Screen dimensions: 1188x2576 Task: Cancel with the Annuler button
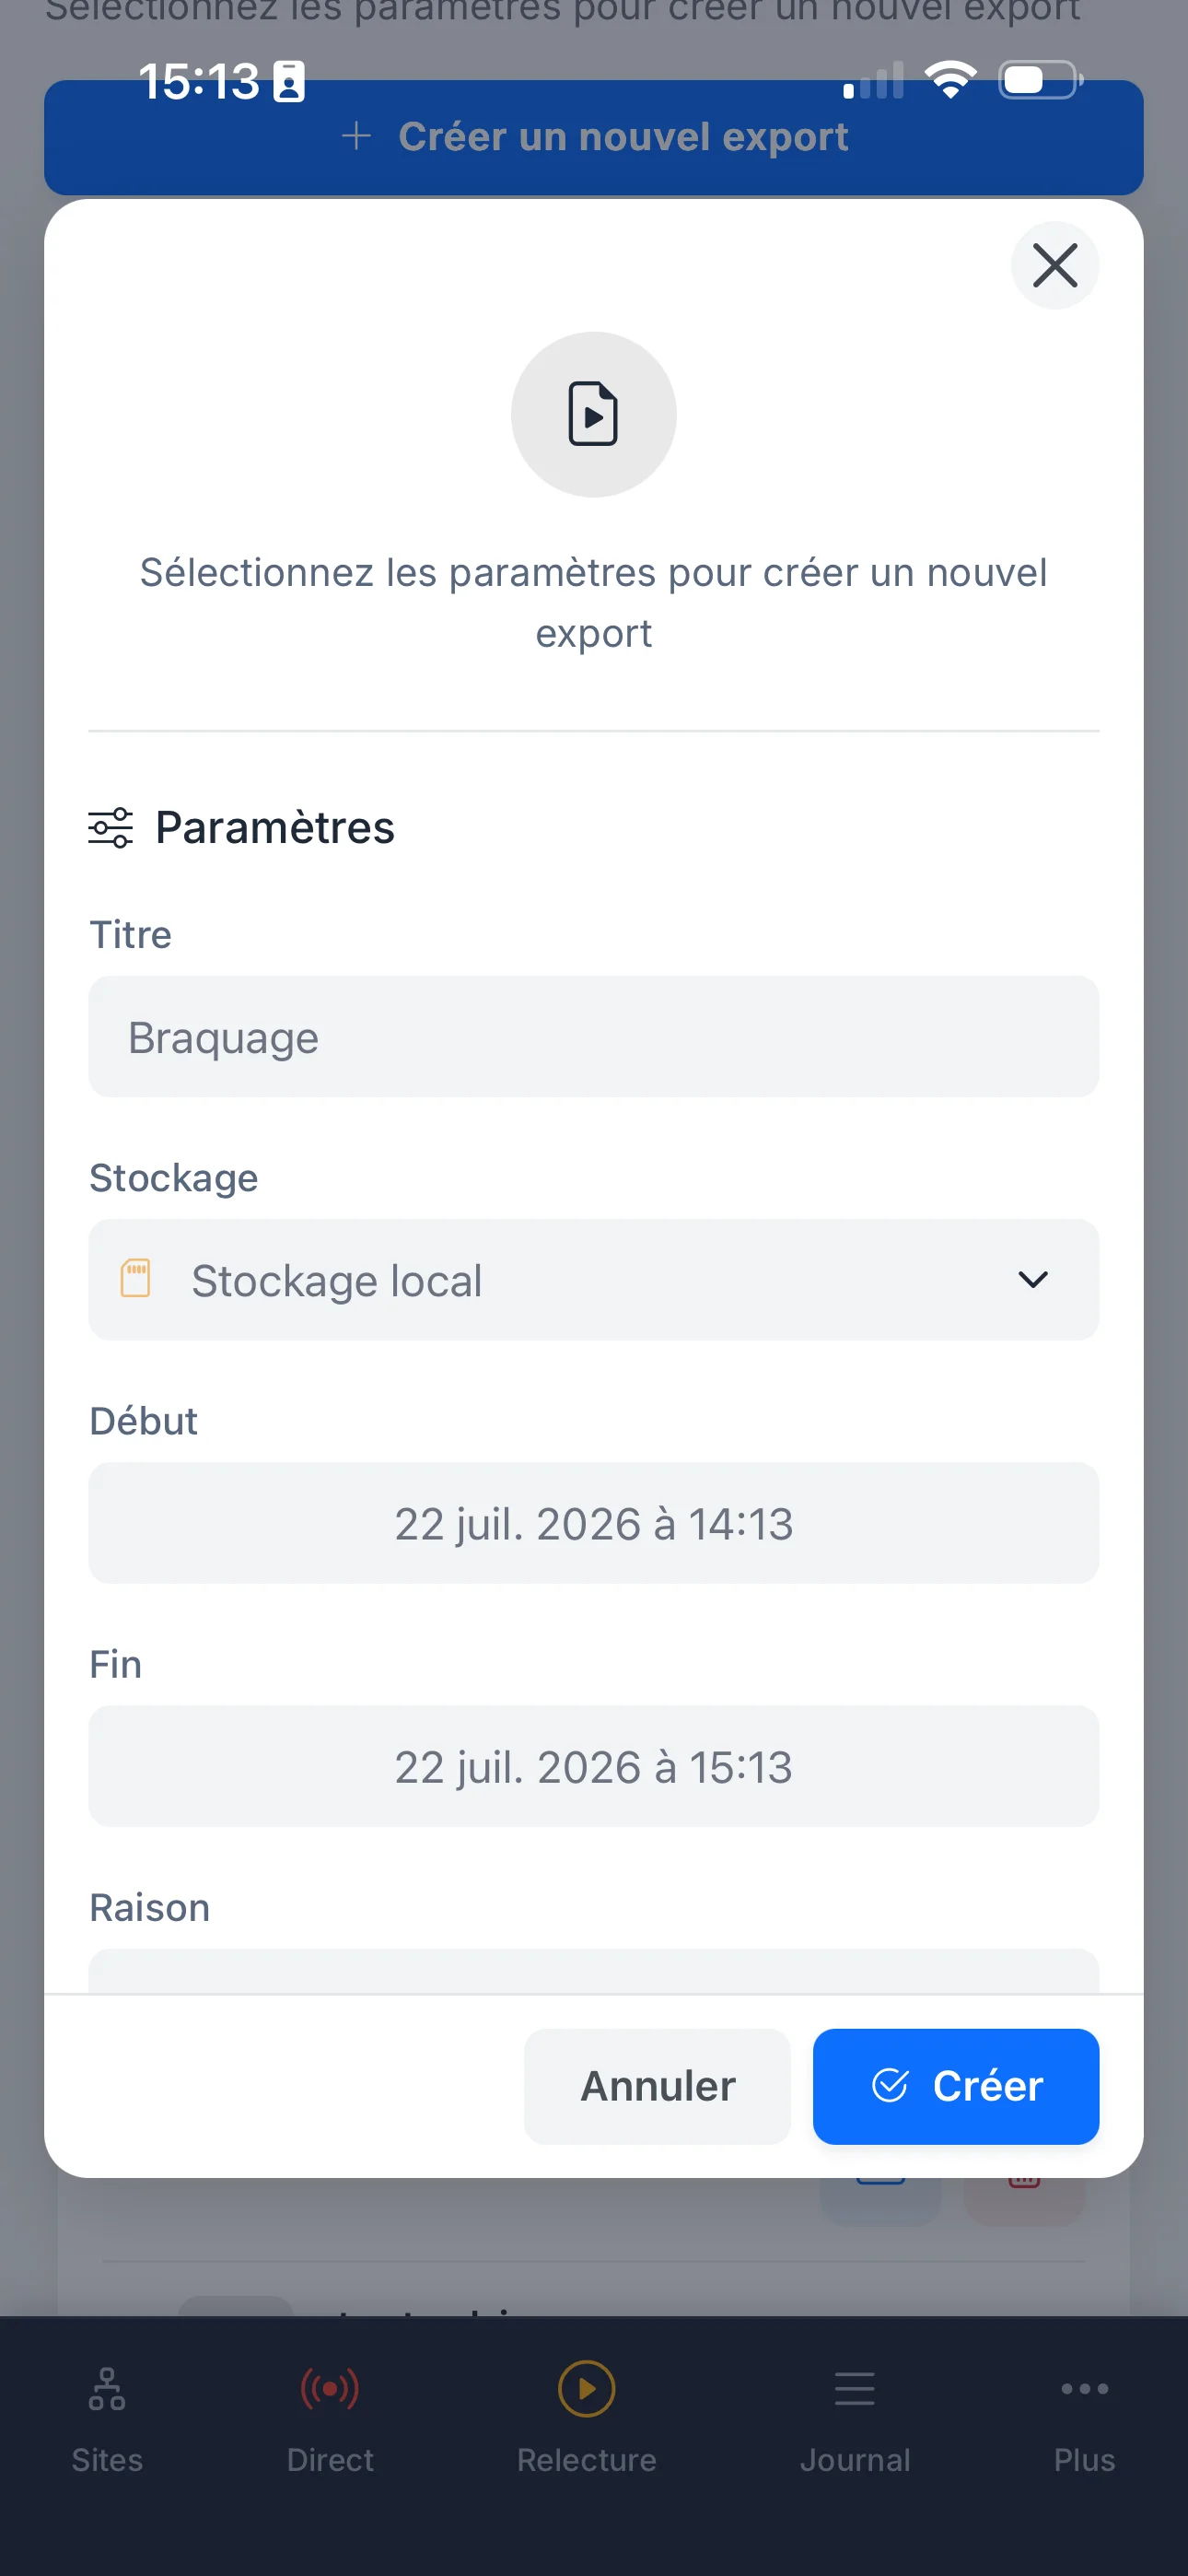tap(657, 2086)
